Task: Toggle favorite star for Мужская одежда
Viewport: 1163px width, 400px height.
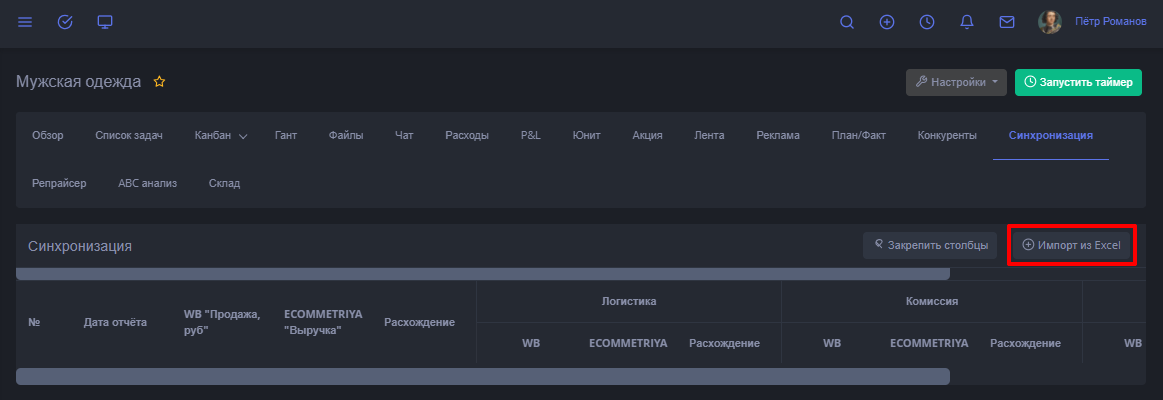Action: pos(159,82)
